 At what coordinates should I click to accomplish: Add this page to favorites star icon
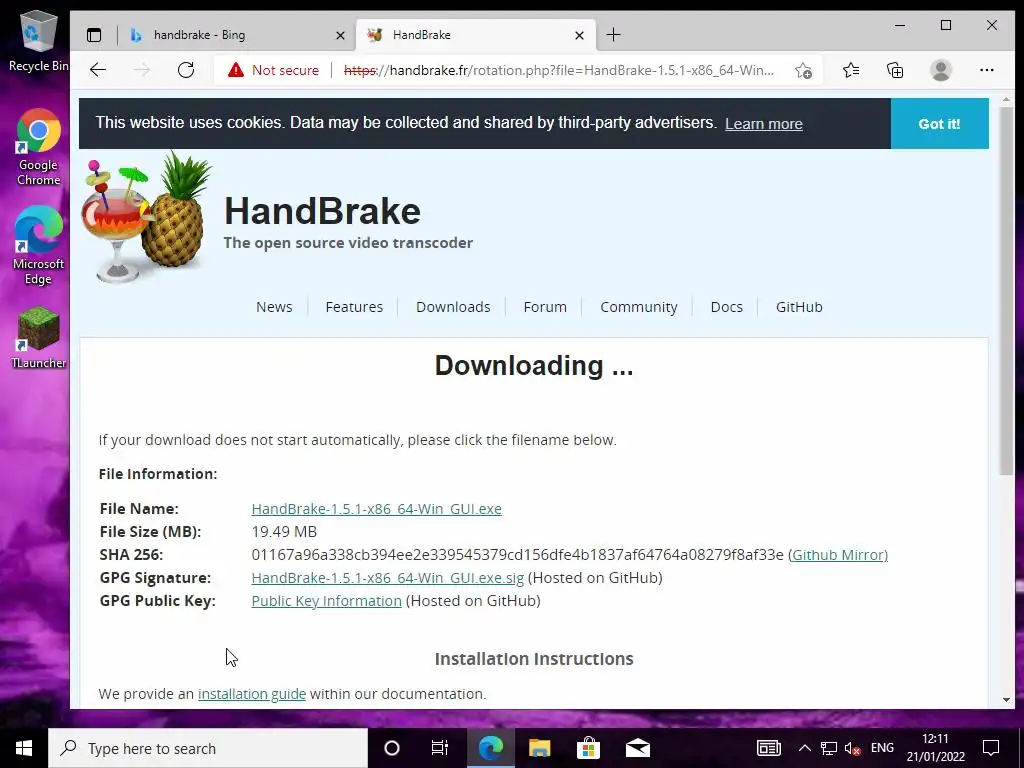point(803,71)
